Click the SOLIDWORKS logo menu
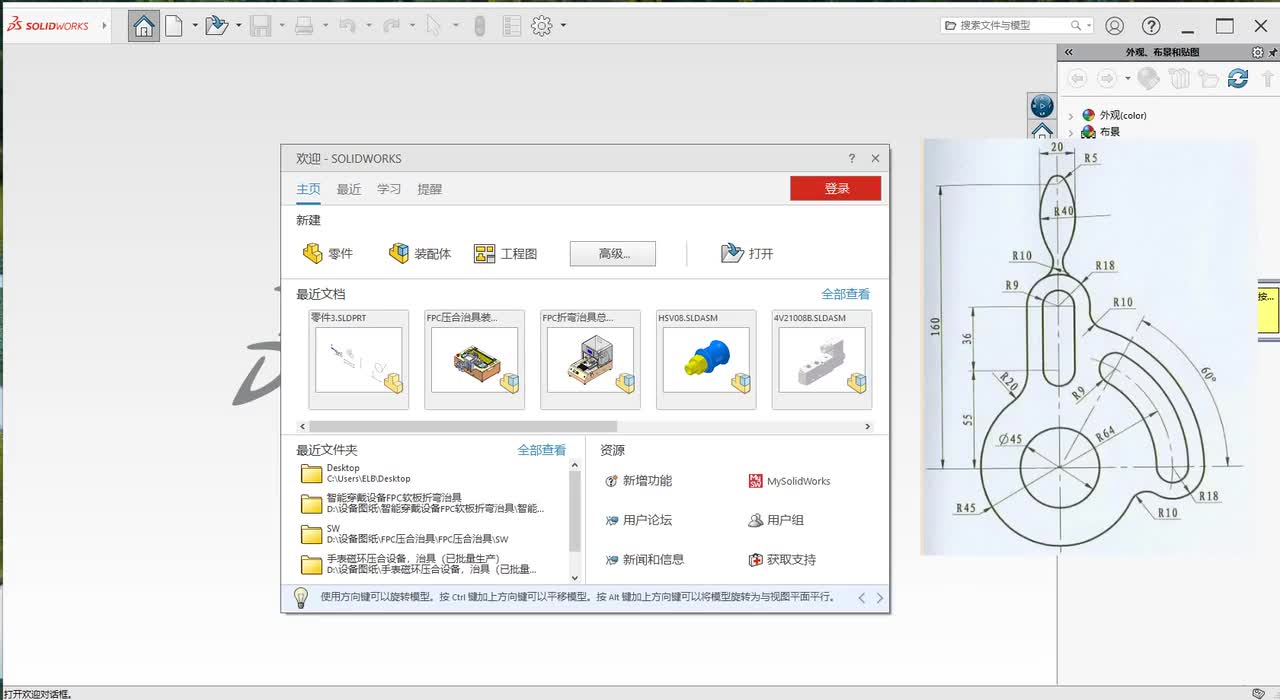Viewport: 1280px width, 700px height. point(48,26)
